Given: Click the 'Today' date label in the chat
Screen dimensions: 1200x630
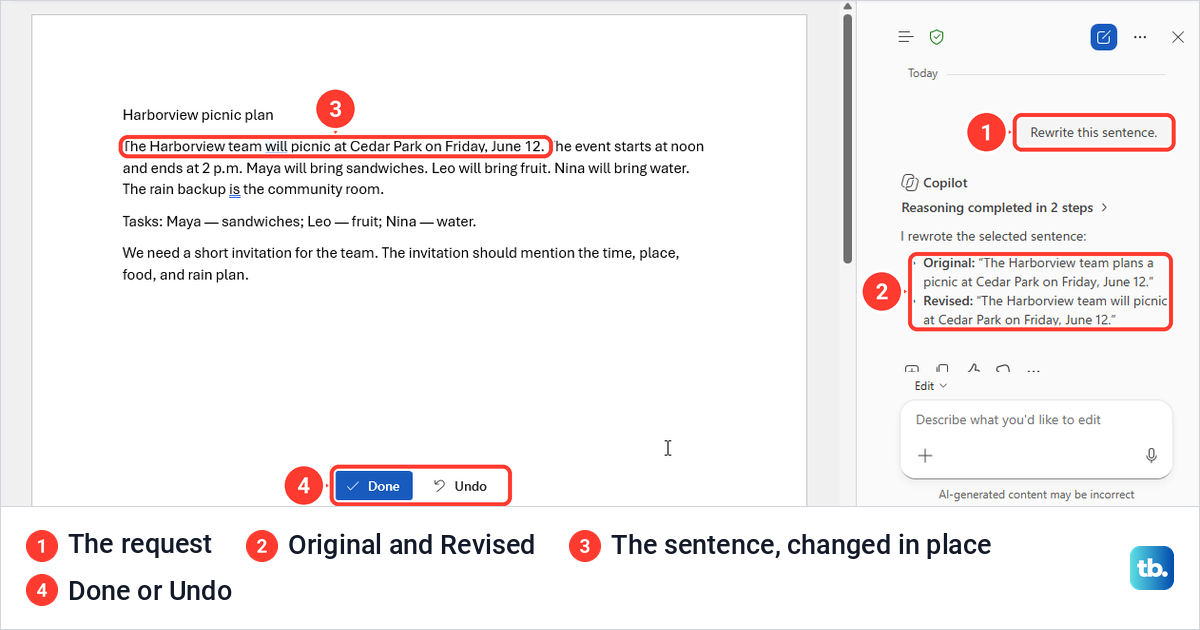Looking at the screenshot, I should [922, 73].
